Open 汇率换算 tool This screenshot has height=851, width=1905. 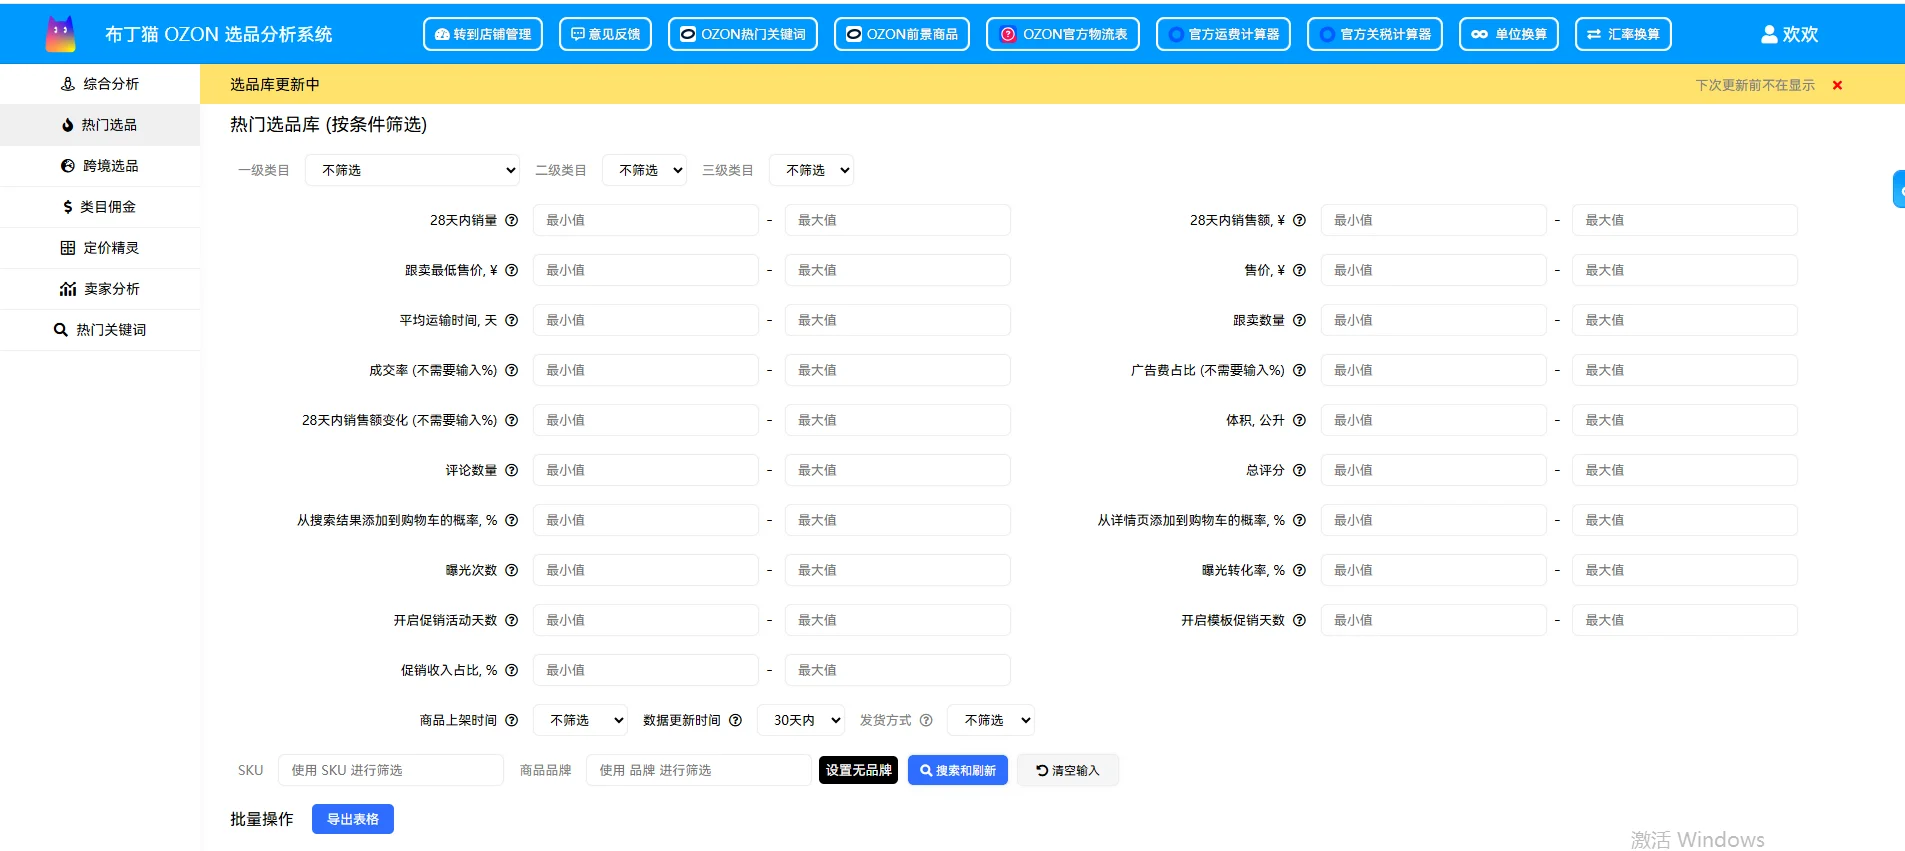pos(1623,34)
